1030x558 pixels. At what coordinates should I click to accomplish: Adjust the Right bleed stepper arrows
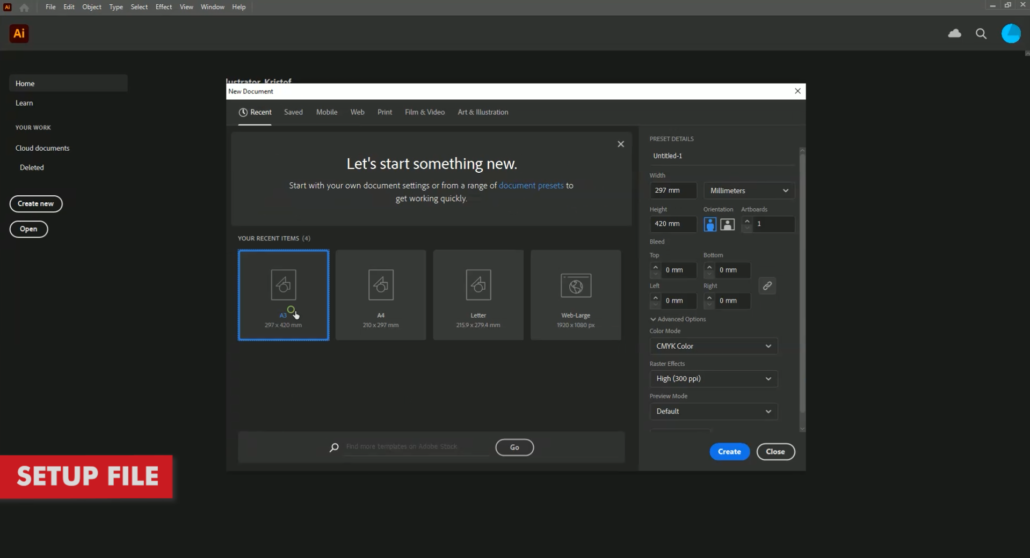709,300
